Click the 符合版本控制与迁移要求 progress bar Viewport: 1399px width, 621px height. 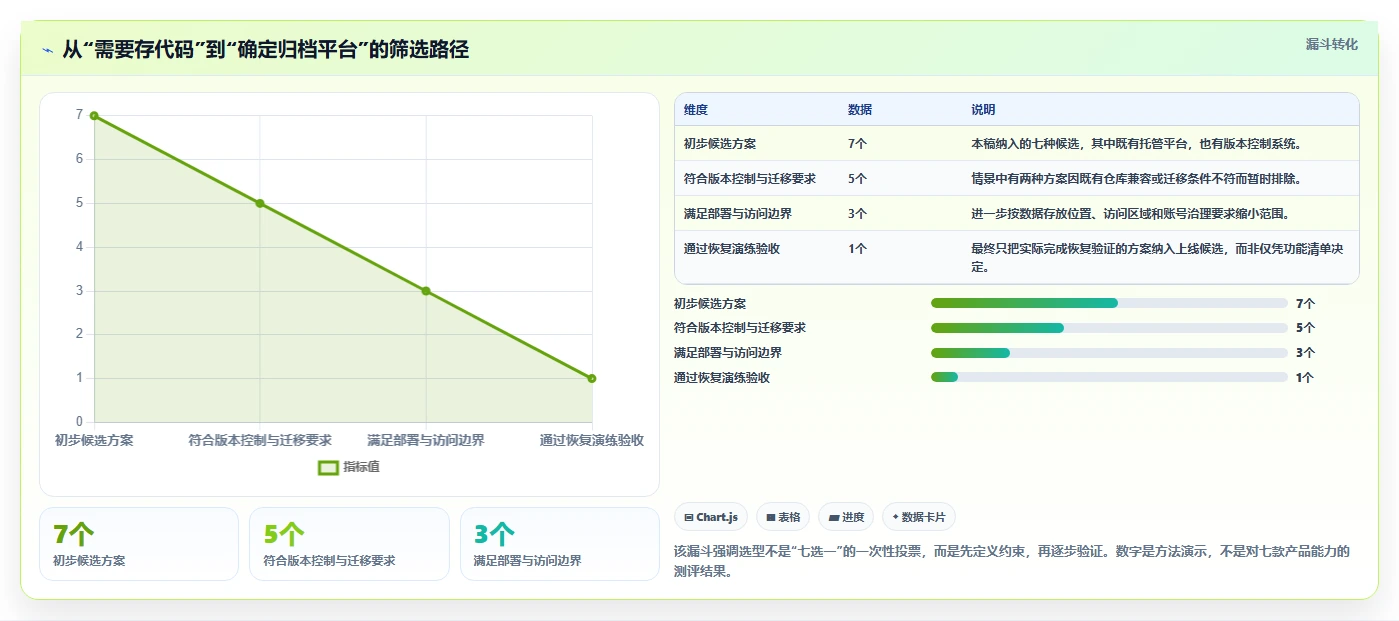pos(1109,328)
